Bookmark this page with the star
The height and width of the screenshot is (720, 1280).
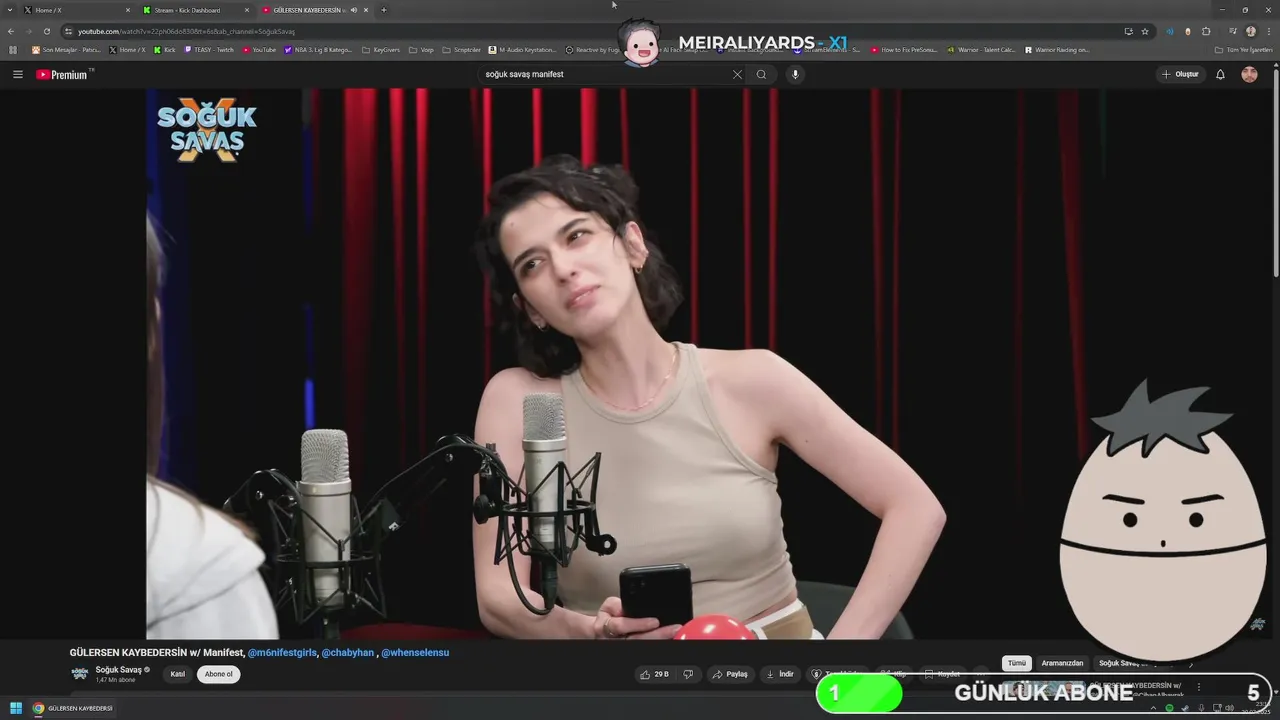(x=1145, y=31)
